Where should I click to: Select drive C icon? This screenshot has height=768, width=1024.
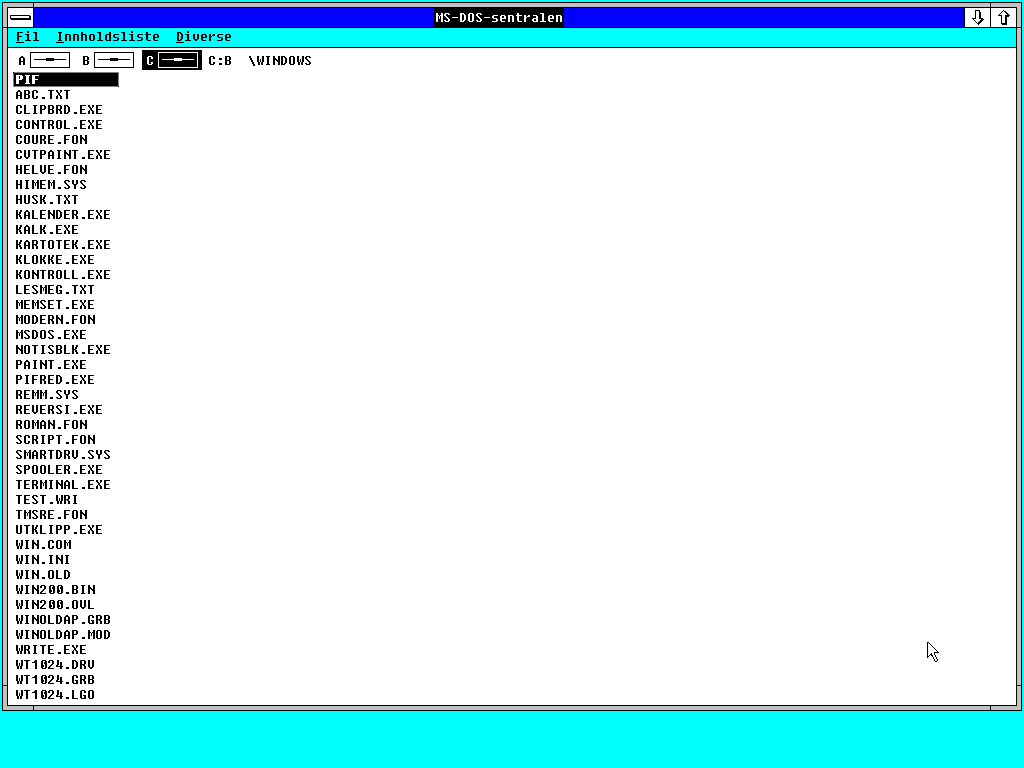[172, 61]
